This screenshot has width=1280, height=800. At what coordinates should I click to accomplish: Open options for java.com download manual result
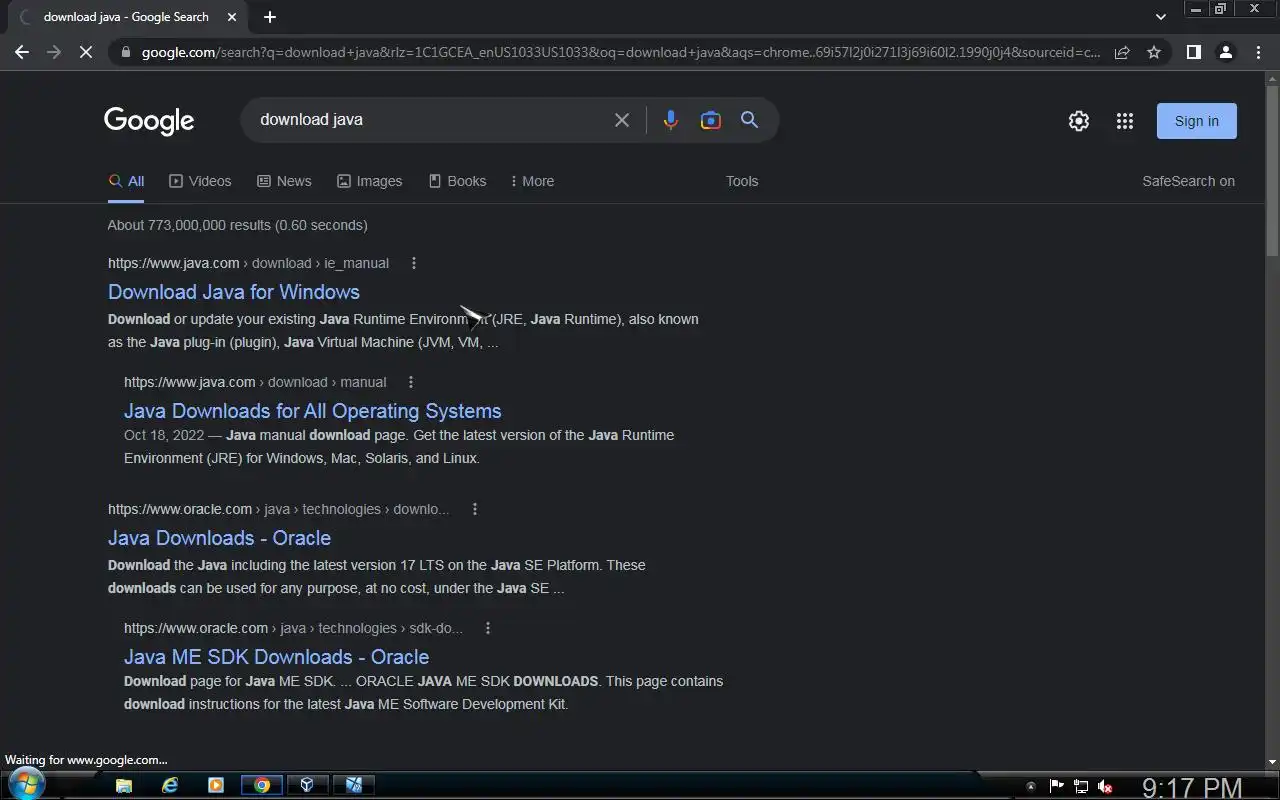(410, 382)
